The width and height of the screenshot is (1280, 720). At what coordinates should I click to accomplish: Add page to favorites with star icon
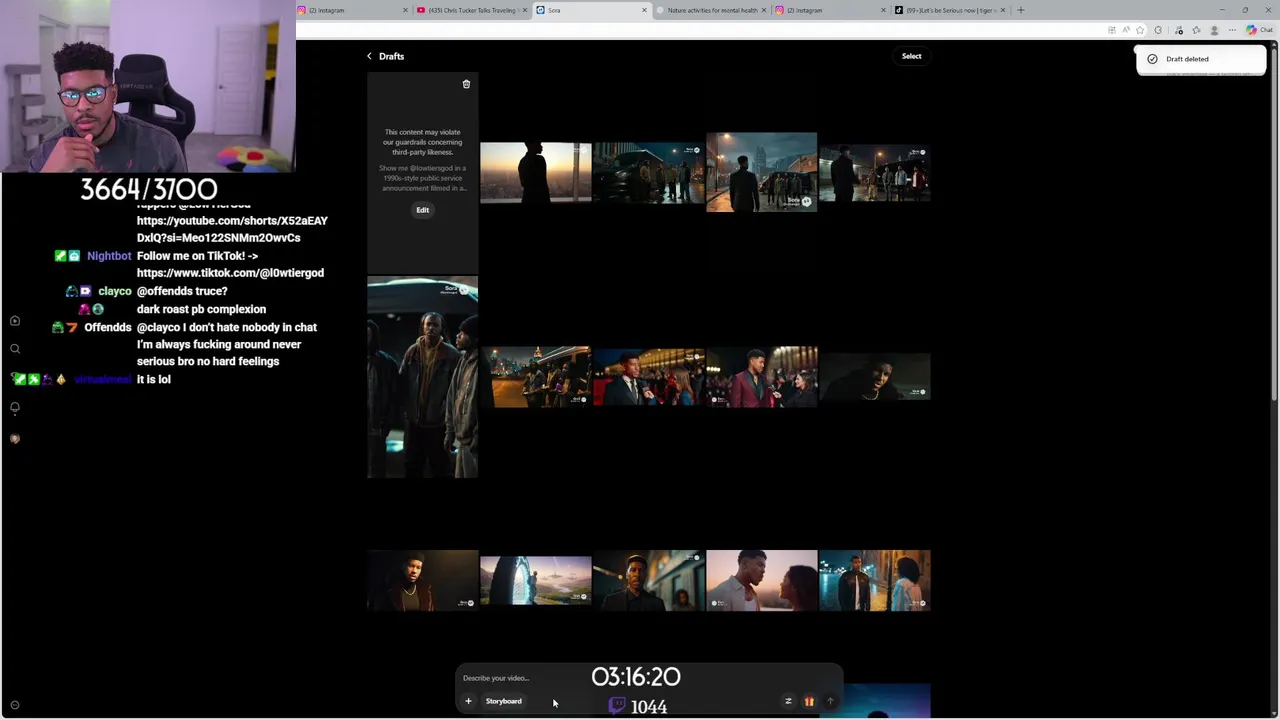coord(1140,30)
